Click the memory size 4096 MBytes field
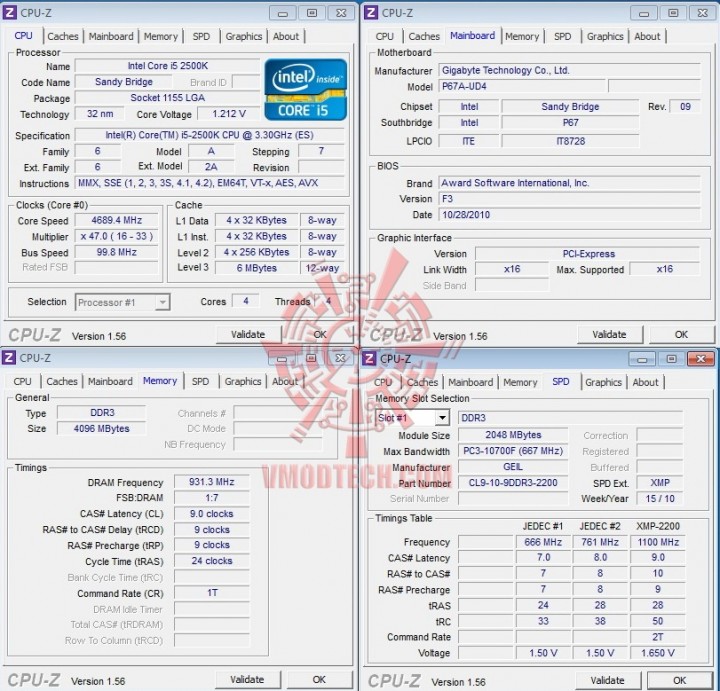Screen dimensions: 720x691 101,429
